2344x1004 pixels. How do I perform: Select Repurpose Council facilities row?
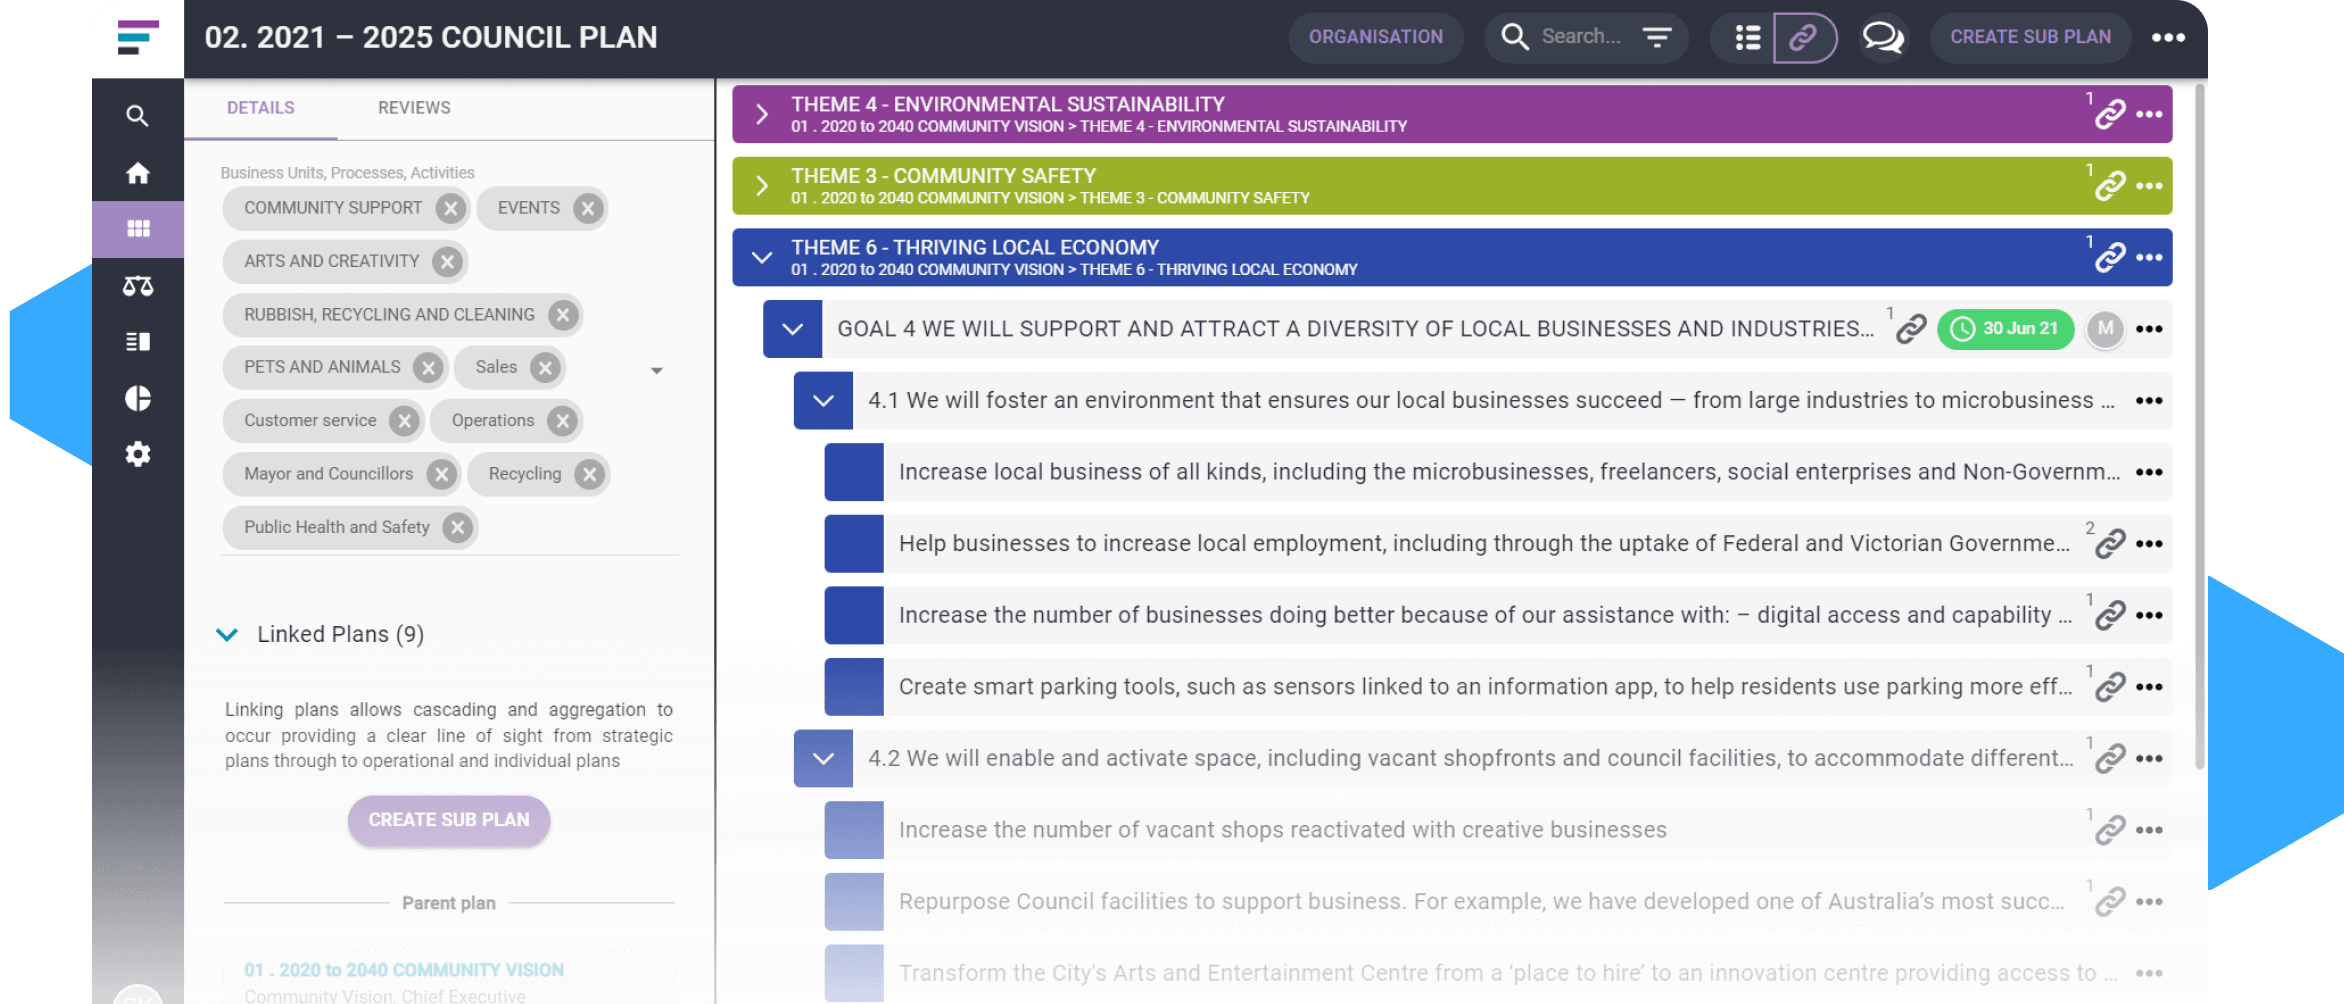pyautogui.click(x=1498, y=902)
